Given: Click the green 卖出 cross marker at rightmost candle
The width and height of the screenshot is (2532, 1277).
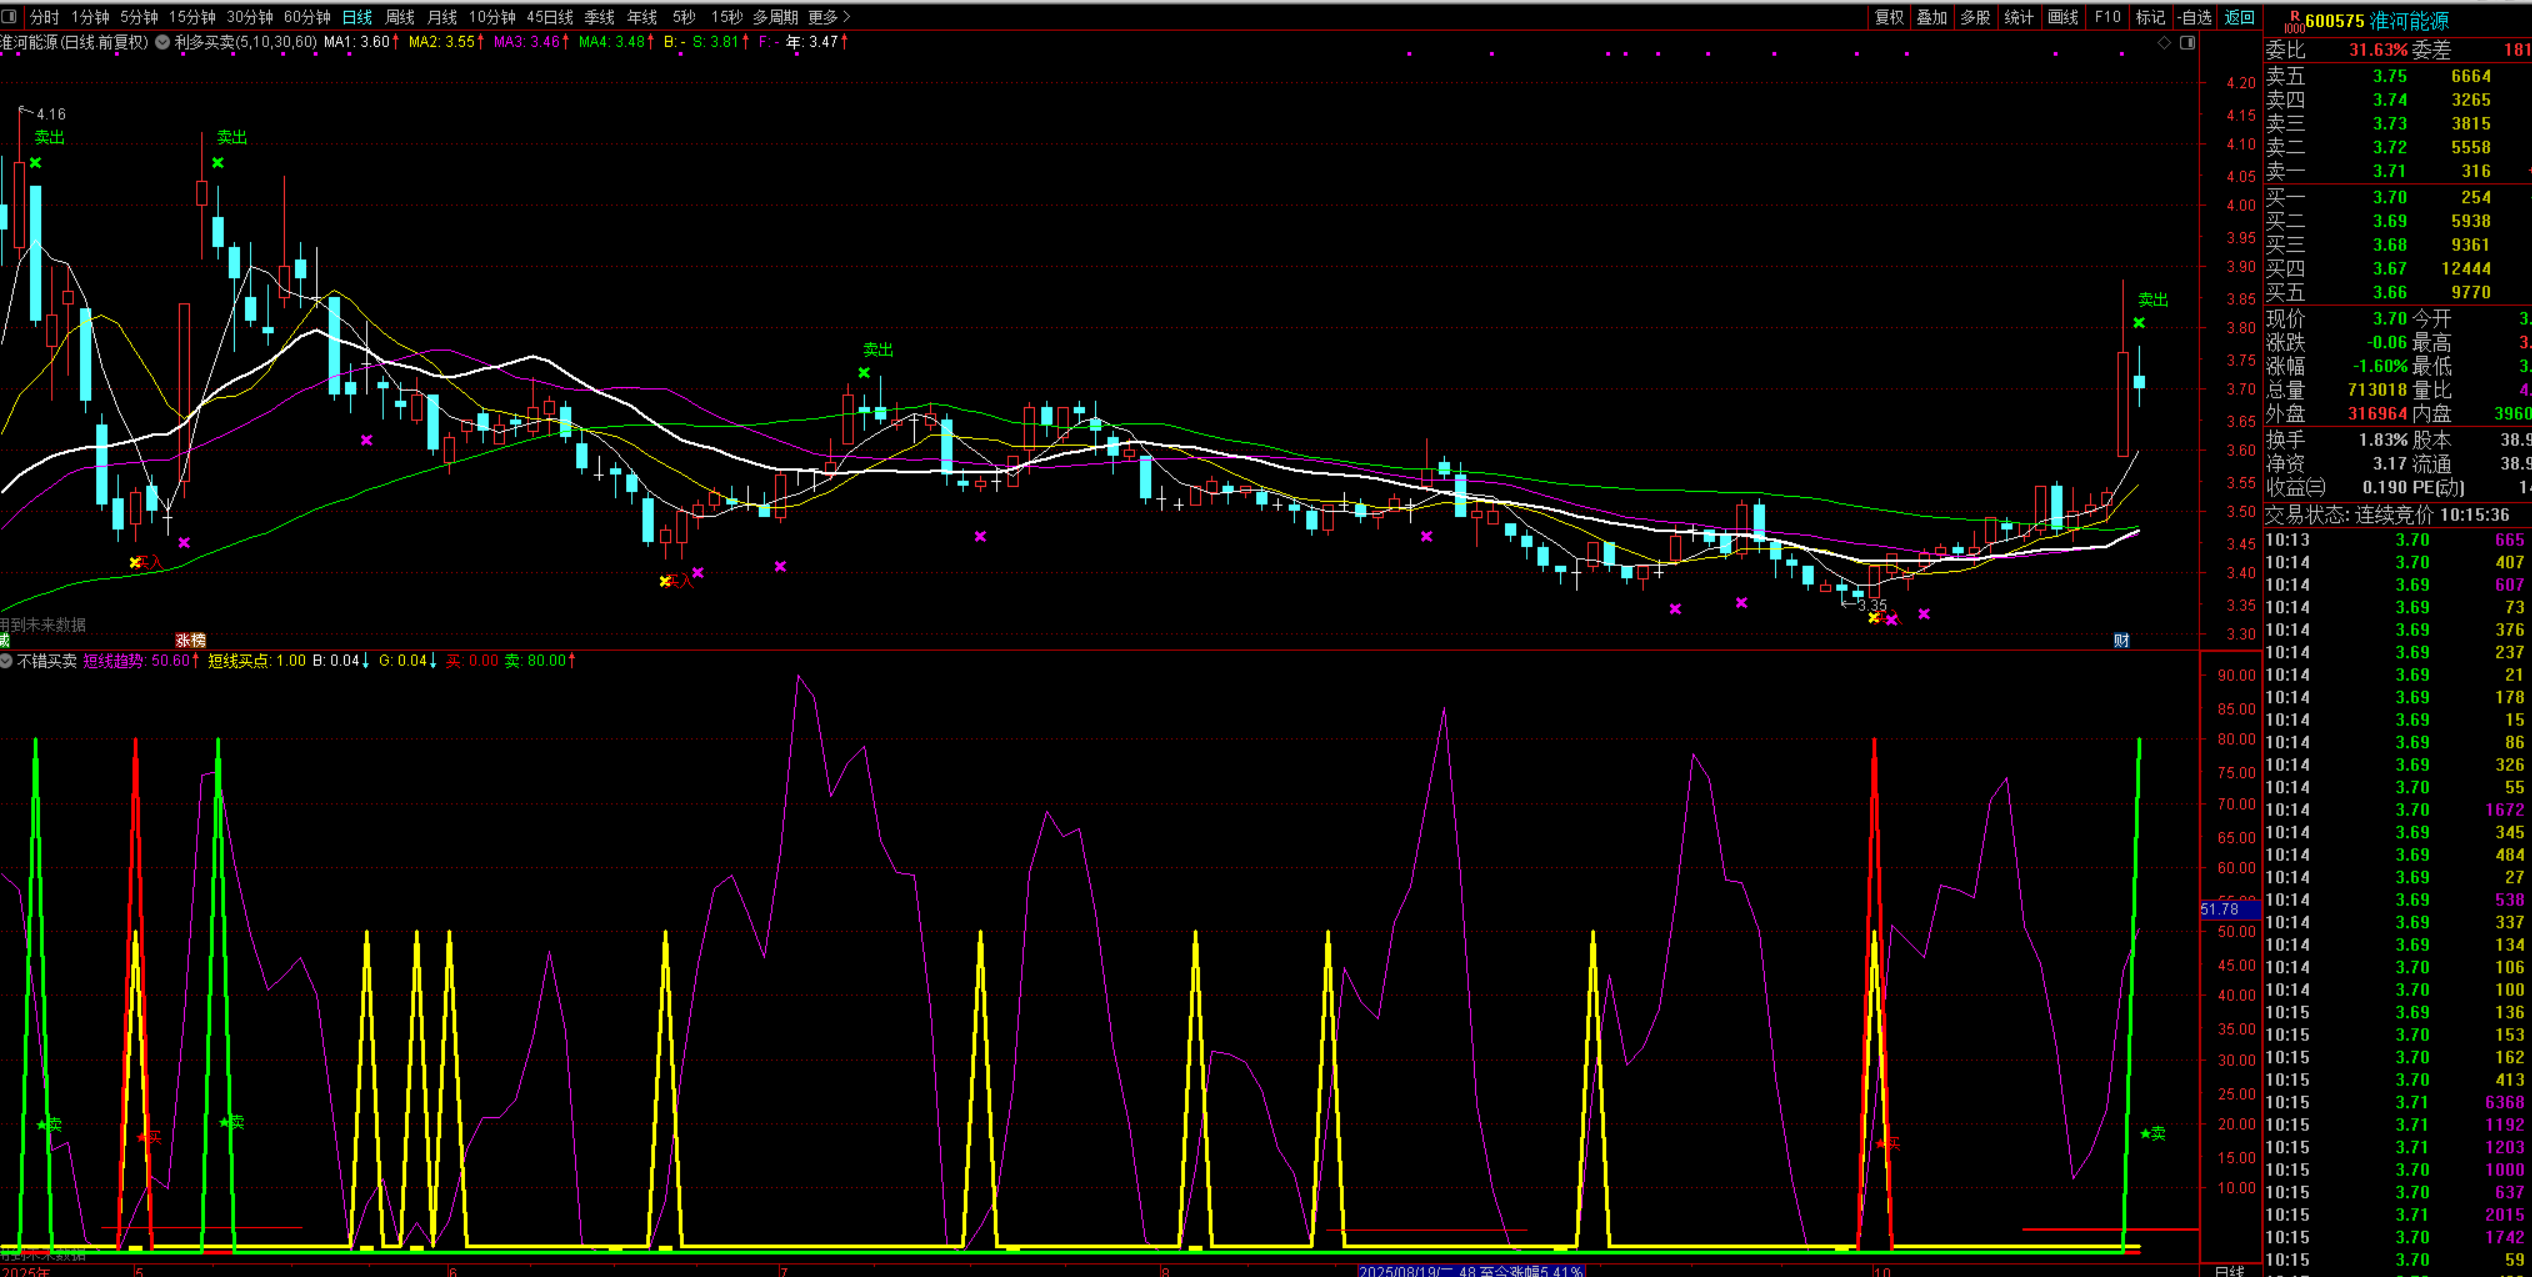Looking at the screenshot, I should 2138,323.
